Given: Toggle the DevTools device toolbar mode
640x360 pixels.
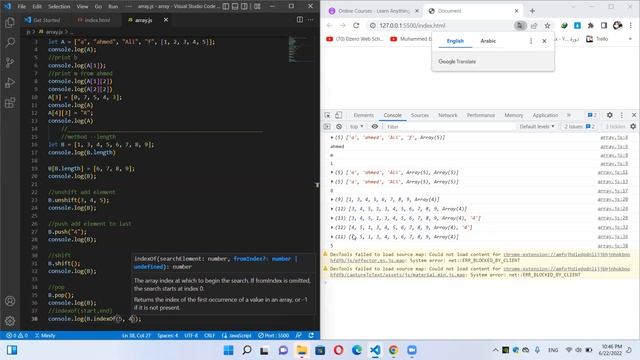Looking at the screenshot, I should pyautogui.click(x=338, y=115).
